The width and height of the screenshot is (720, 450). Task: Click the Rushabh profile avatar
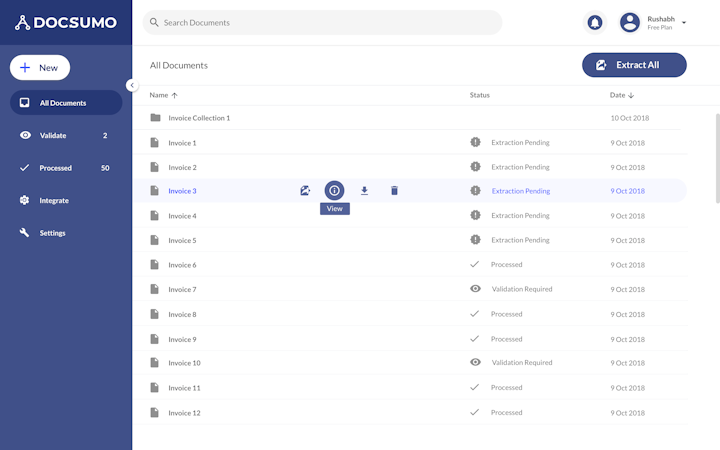coord(630,22)
